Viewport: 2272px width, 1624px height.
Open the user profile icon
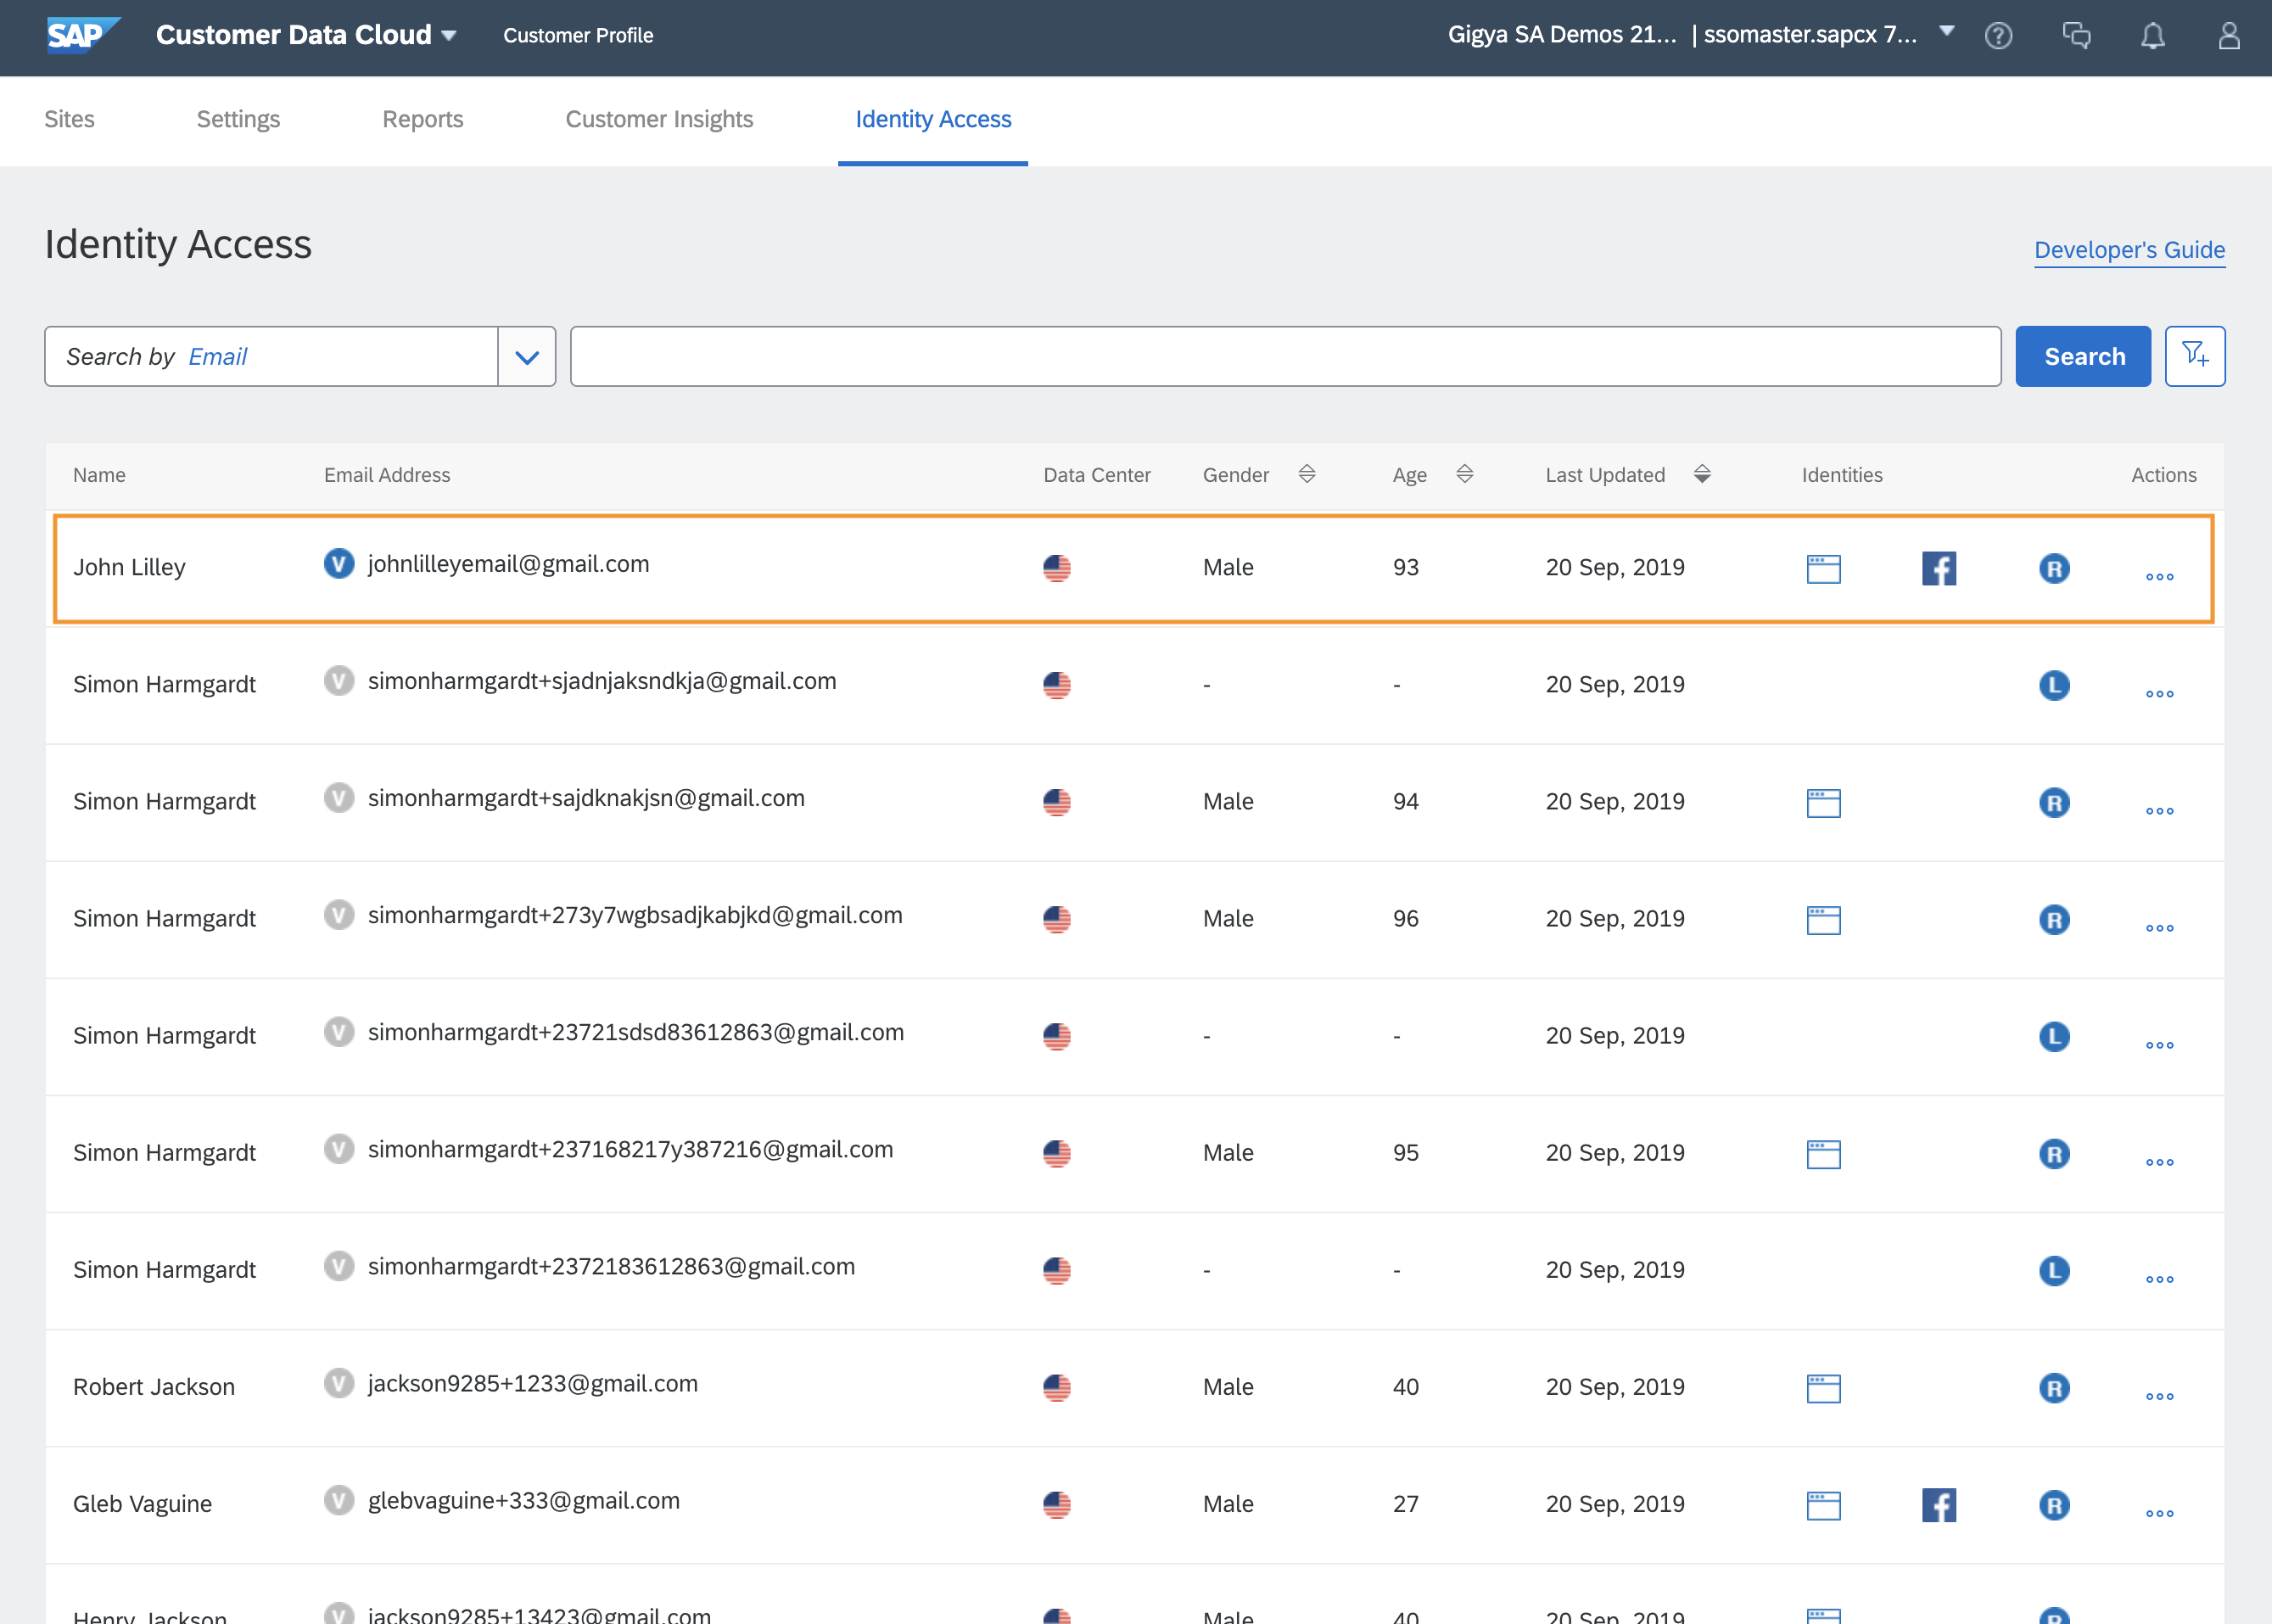[2228, 36]
